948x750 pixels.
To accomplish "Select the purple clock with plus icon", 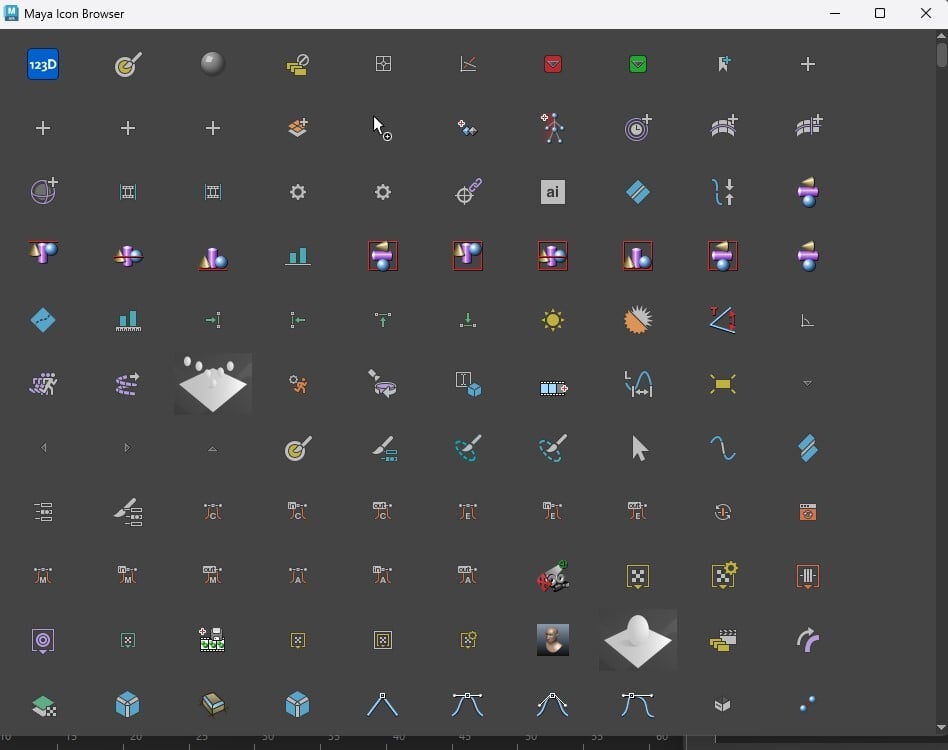I will tap(638, 128).
